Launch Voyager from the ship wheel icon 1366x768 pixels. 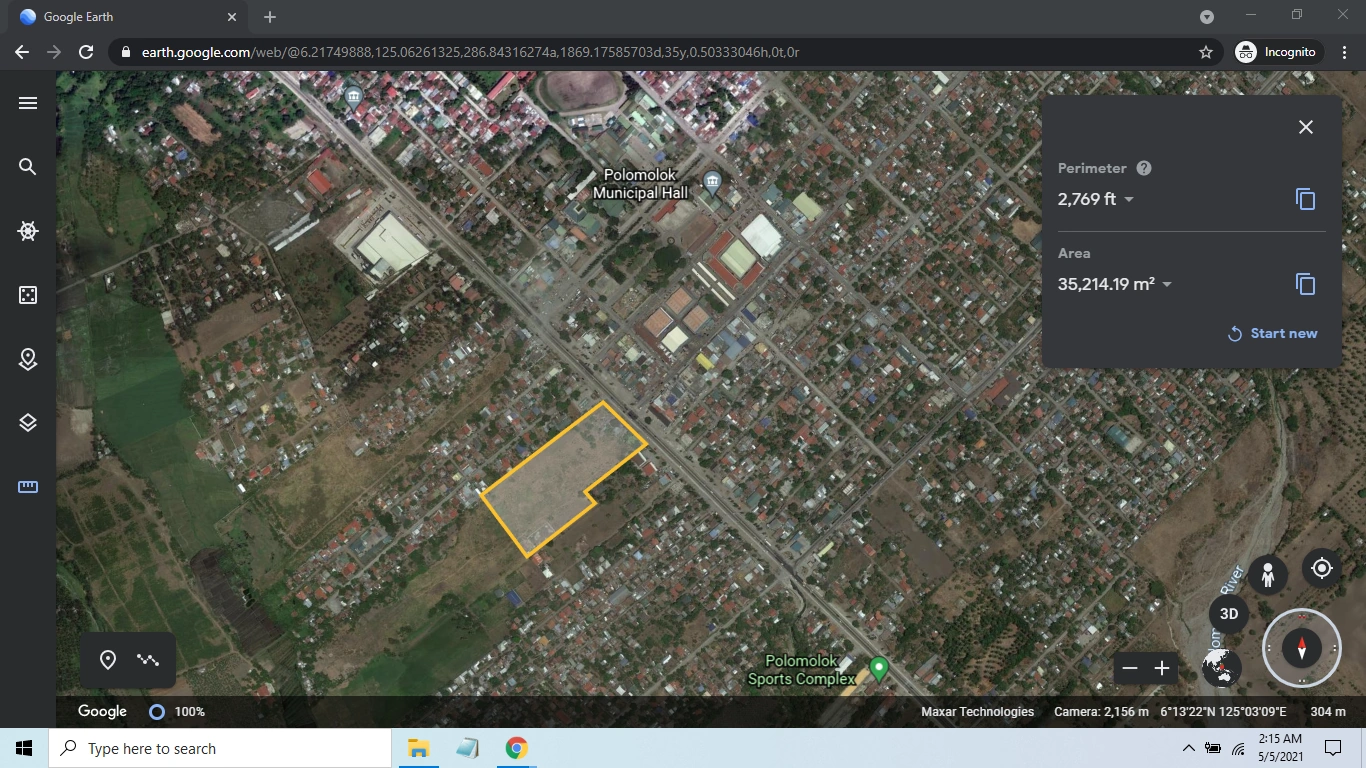point(28,231)
